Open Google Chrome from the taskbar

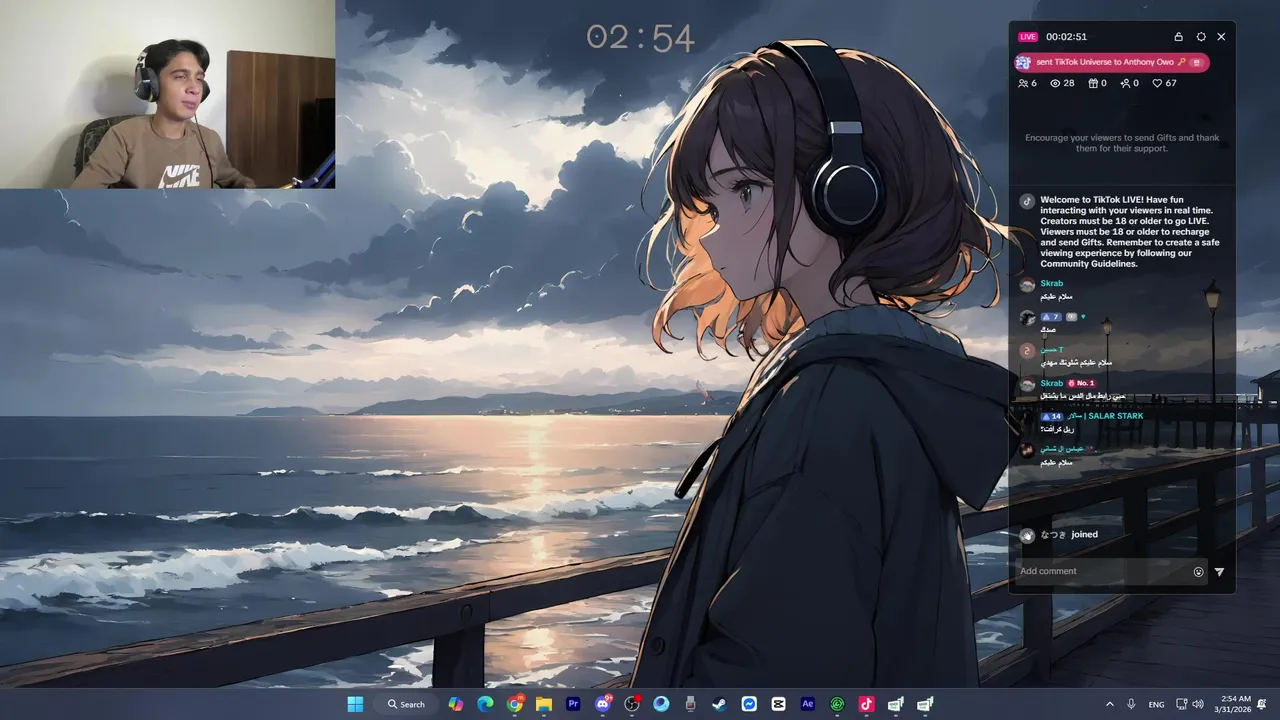tap(515, 704)
